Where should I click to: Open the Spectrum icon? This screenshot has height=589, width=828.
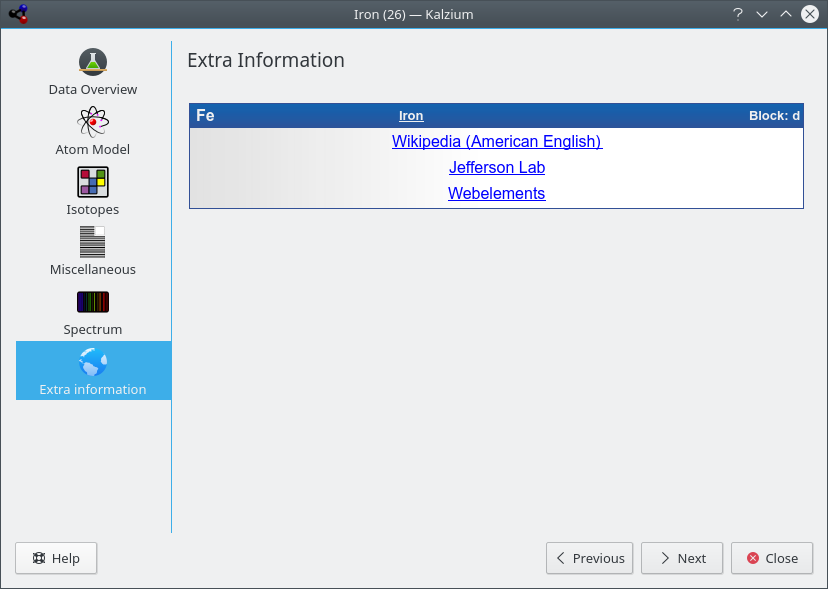[93, 302]
